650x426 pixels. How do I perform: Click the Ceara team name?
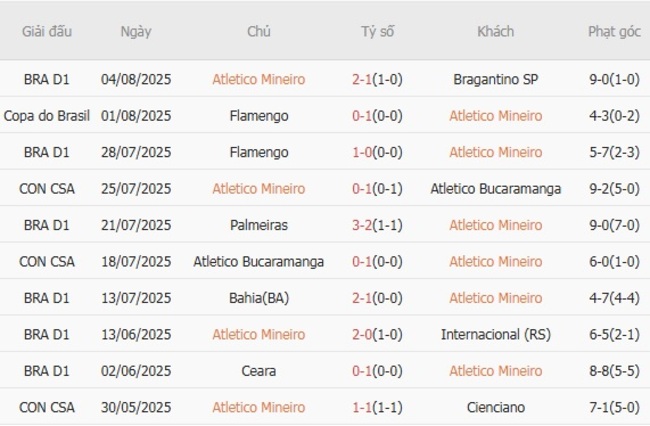tap(259, 371)
